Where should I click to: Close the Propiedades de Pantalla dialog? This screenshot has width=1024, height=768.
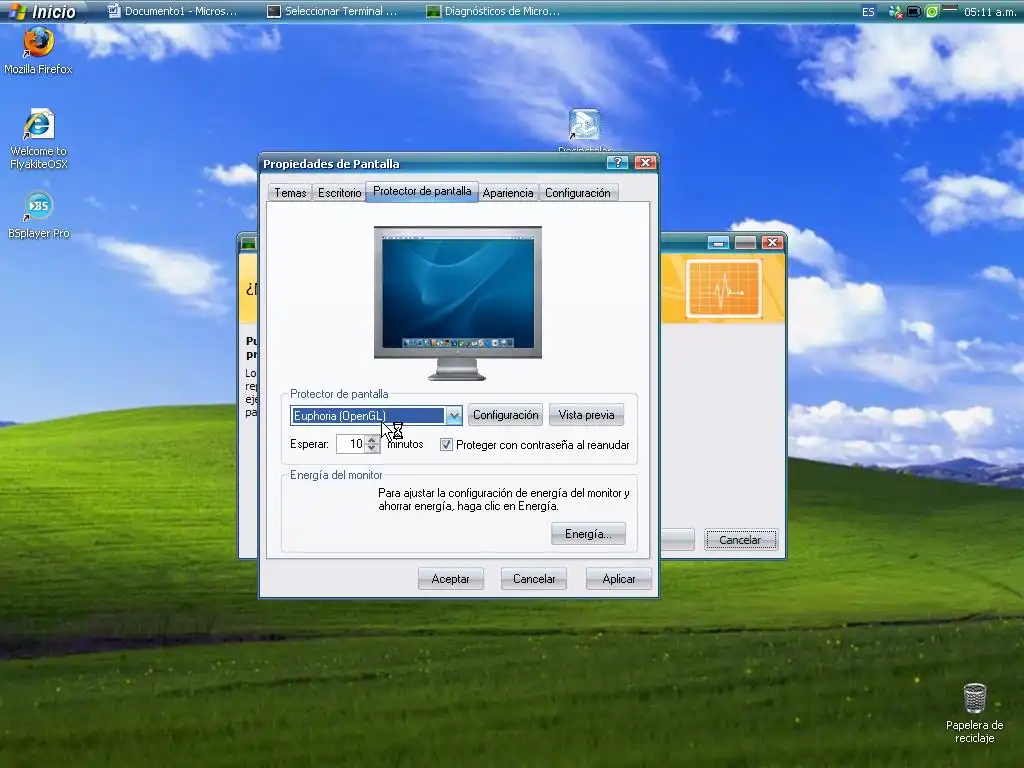(x=645, y=163)
